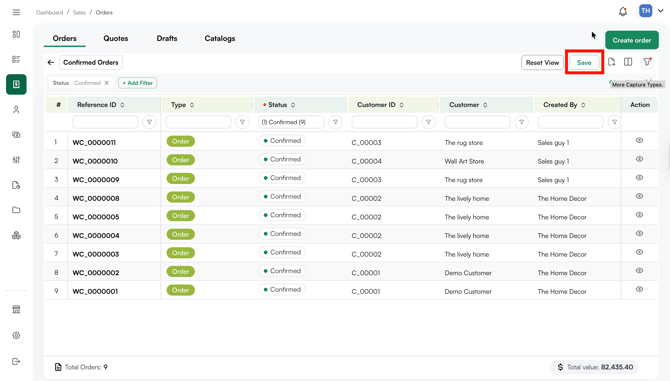Click the Customer filter input field
670x381 pixels.
pyautogui.click(x=477, y=122)
